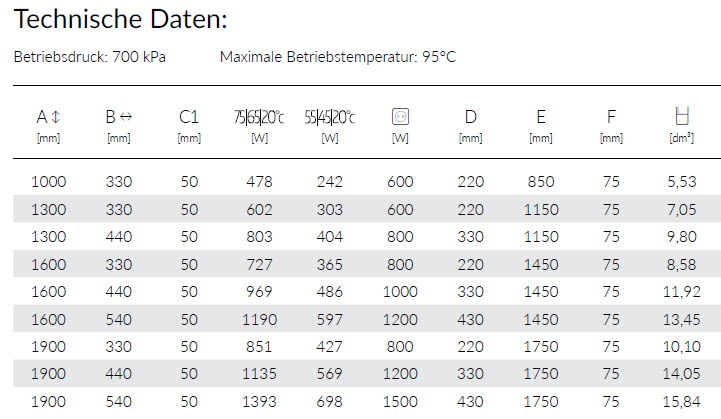This screenshot has width=721, height=419.
Task: Click the electric socket icon in header
Action: coord(400,117)
